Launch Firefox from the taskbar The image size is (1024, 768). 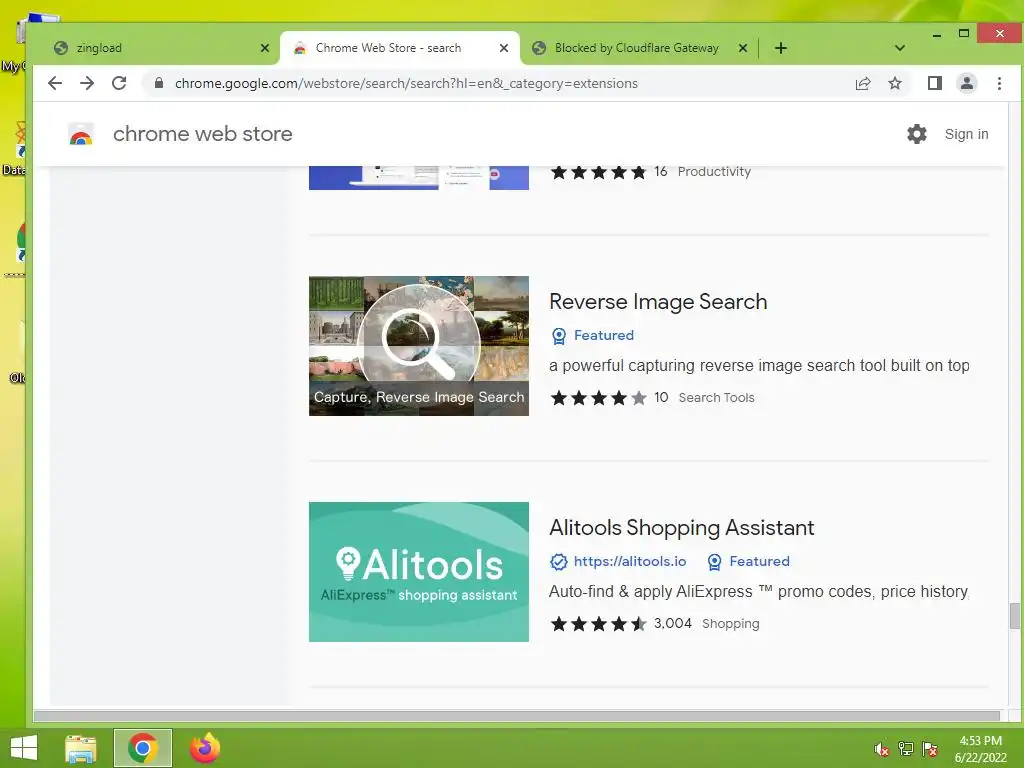coord(204,748)
